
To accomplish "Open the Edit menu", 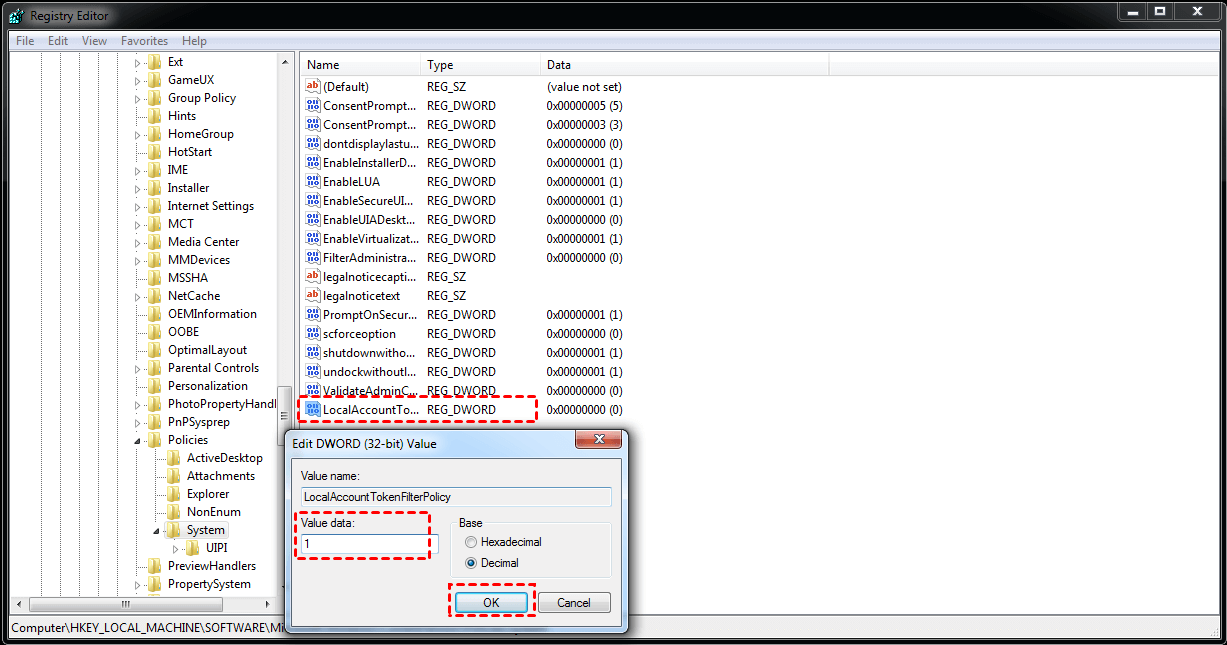I will (58, 41).
